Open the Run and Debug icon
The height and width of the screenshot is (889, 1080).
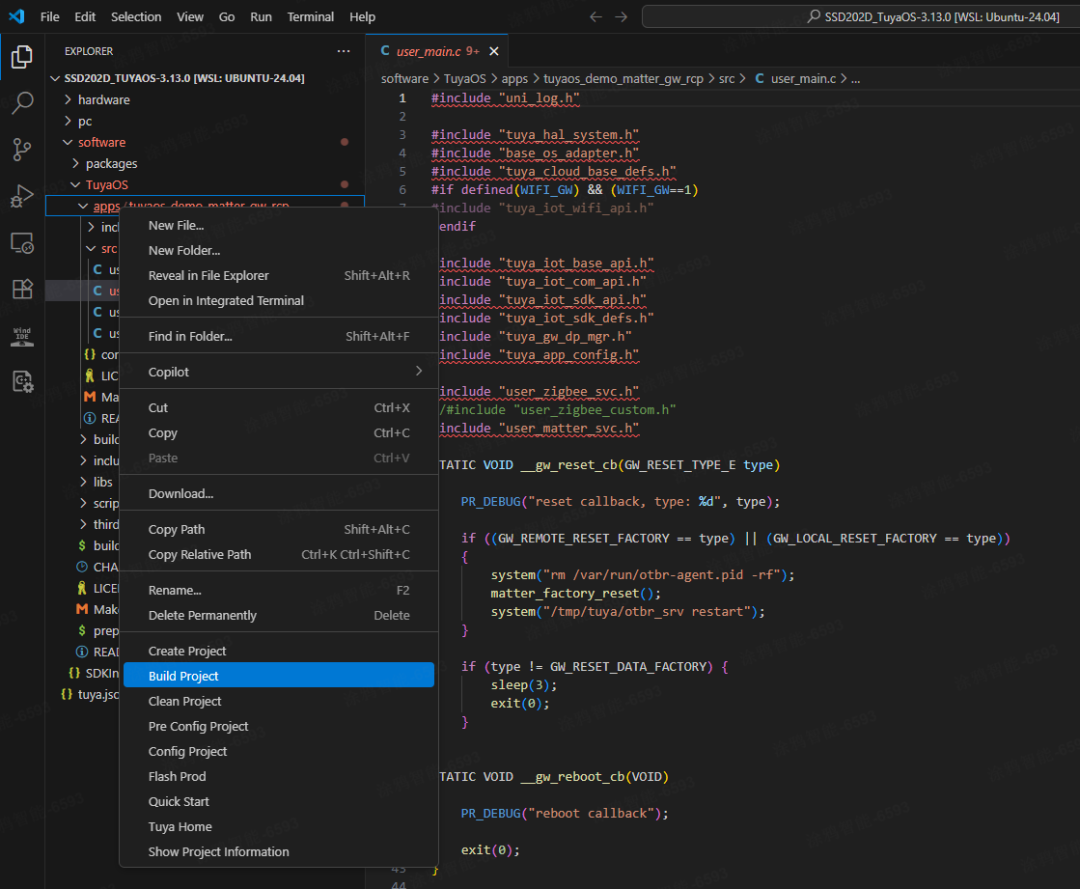22,196
